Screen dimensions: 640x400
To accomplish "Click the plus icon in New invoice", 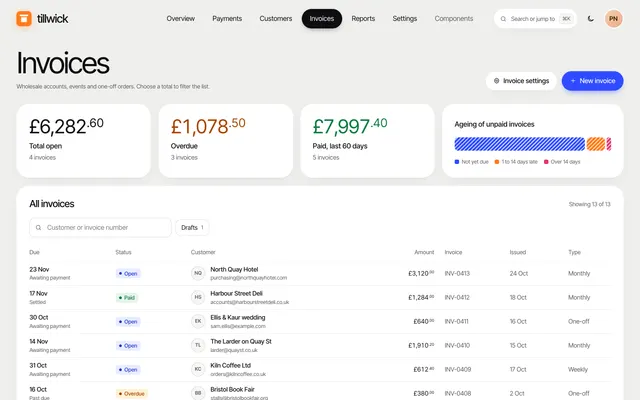I will 573,81.
